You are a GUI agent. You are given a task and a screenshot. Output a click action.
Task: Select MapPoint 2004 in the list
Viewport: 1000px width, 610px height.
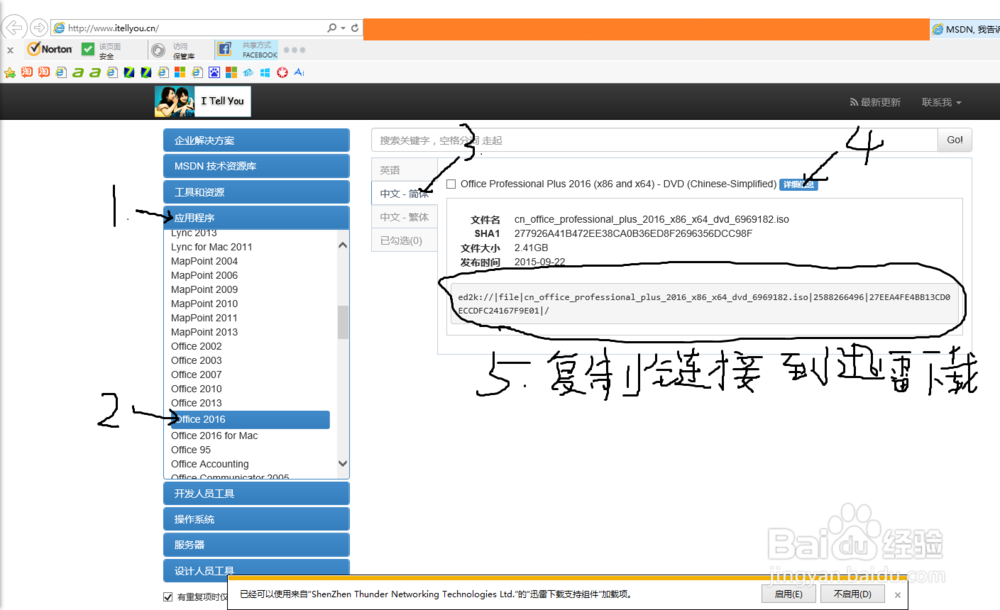204,261
